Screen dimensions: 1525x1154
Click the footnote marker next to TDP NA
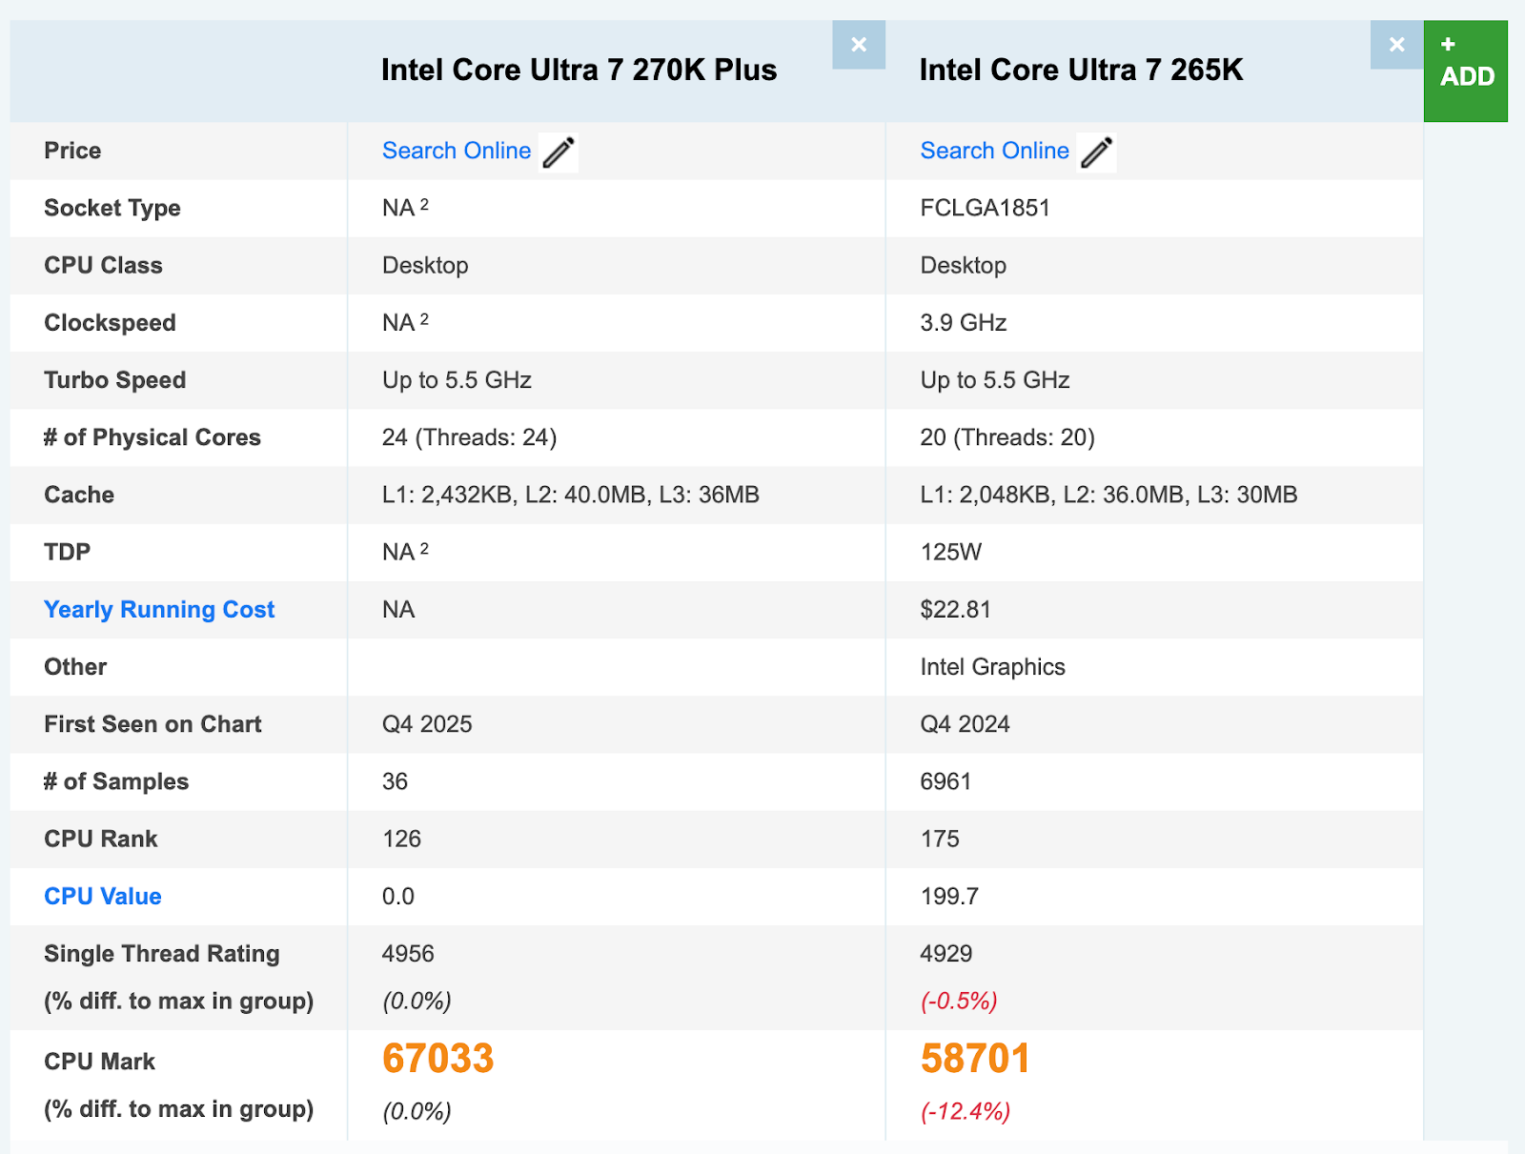click(424, 546)
